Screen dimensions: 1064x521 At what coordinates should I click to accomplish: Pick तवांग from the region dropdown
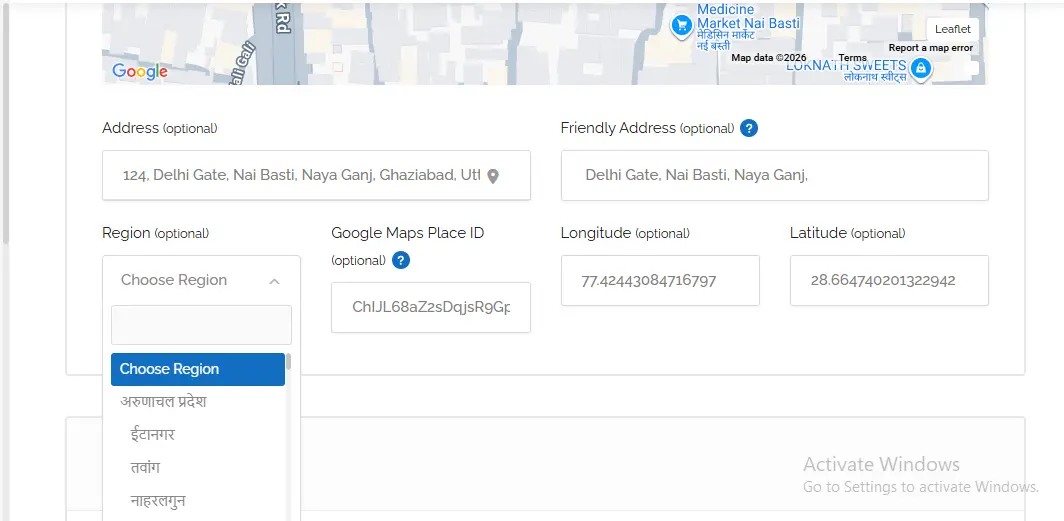point(145,468)
